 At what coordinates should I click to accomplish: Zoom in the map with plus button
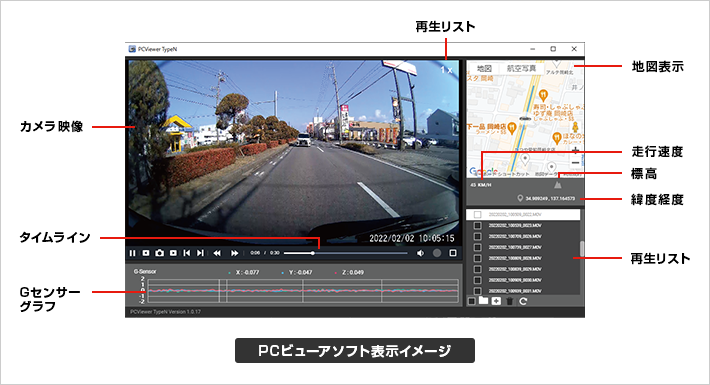click(576, 150)
